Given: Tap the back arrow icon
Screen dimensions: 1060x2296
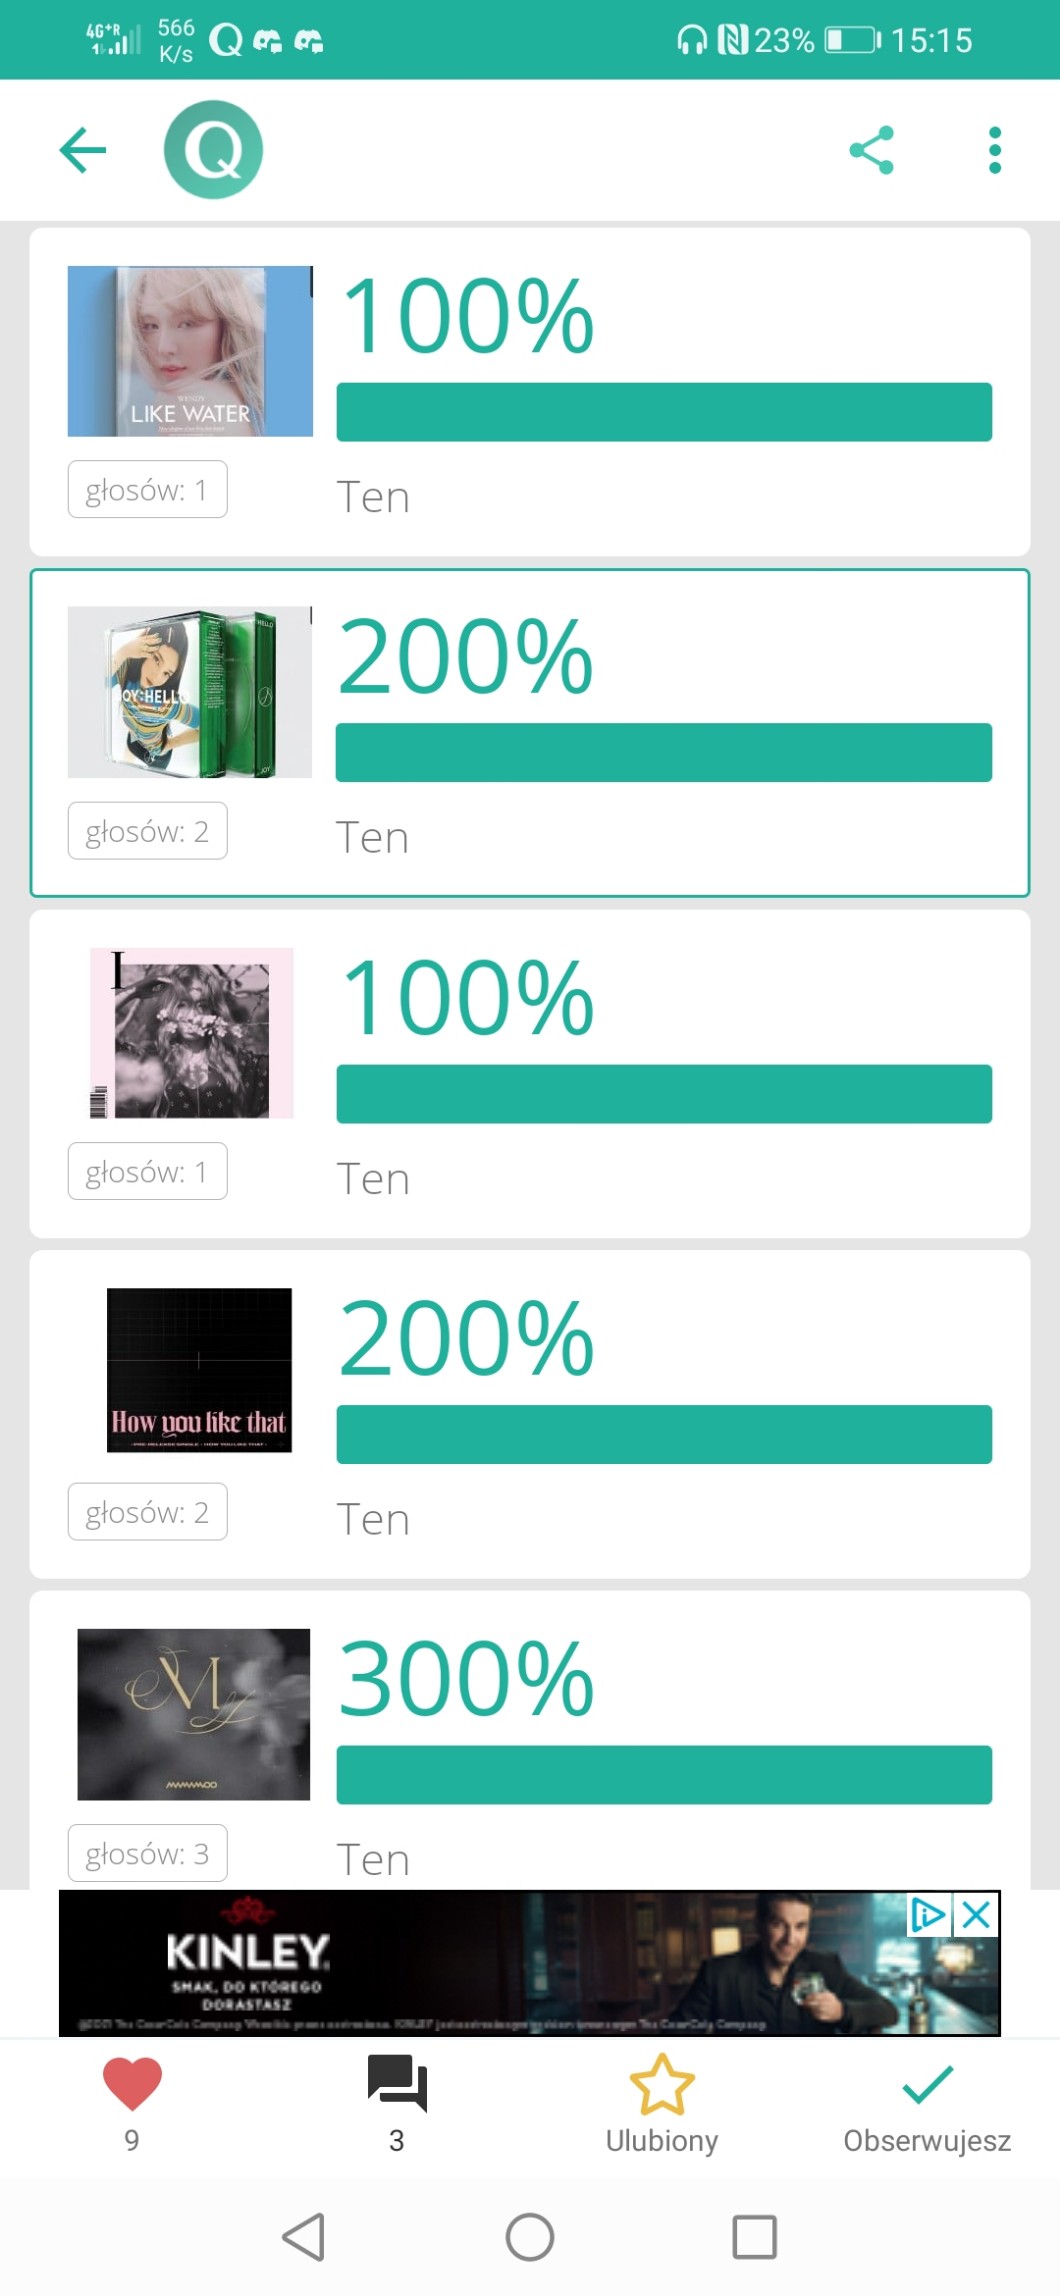Looking at the screenshot, I should click(x=83, y=150).
